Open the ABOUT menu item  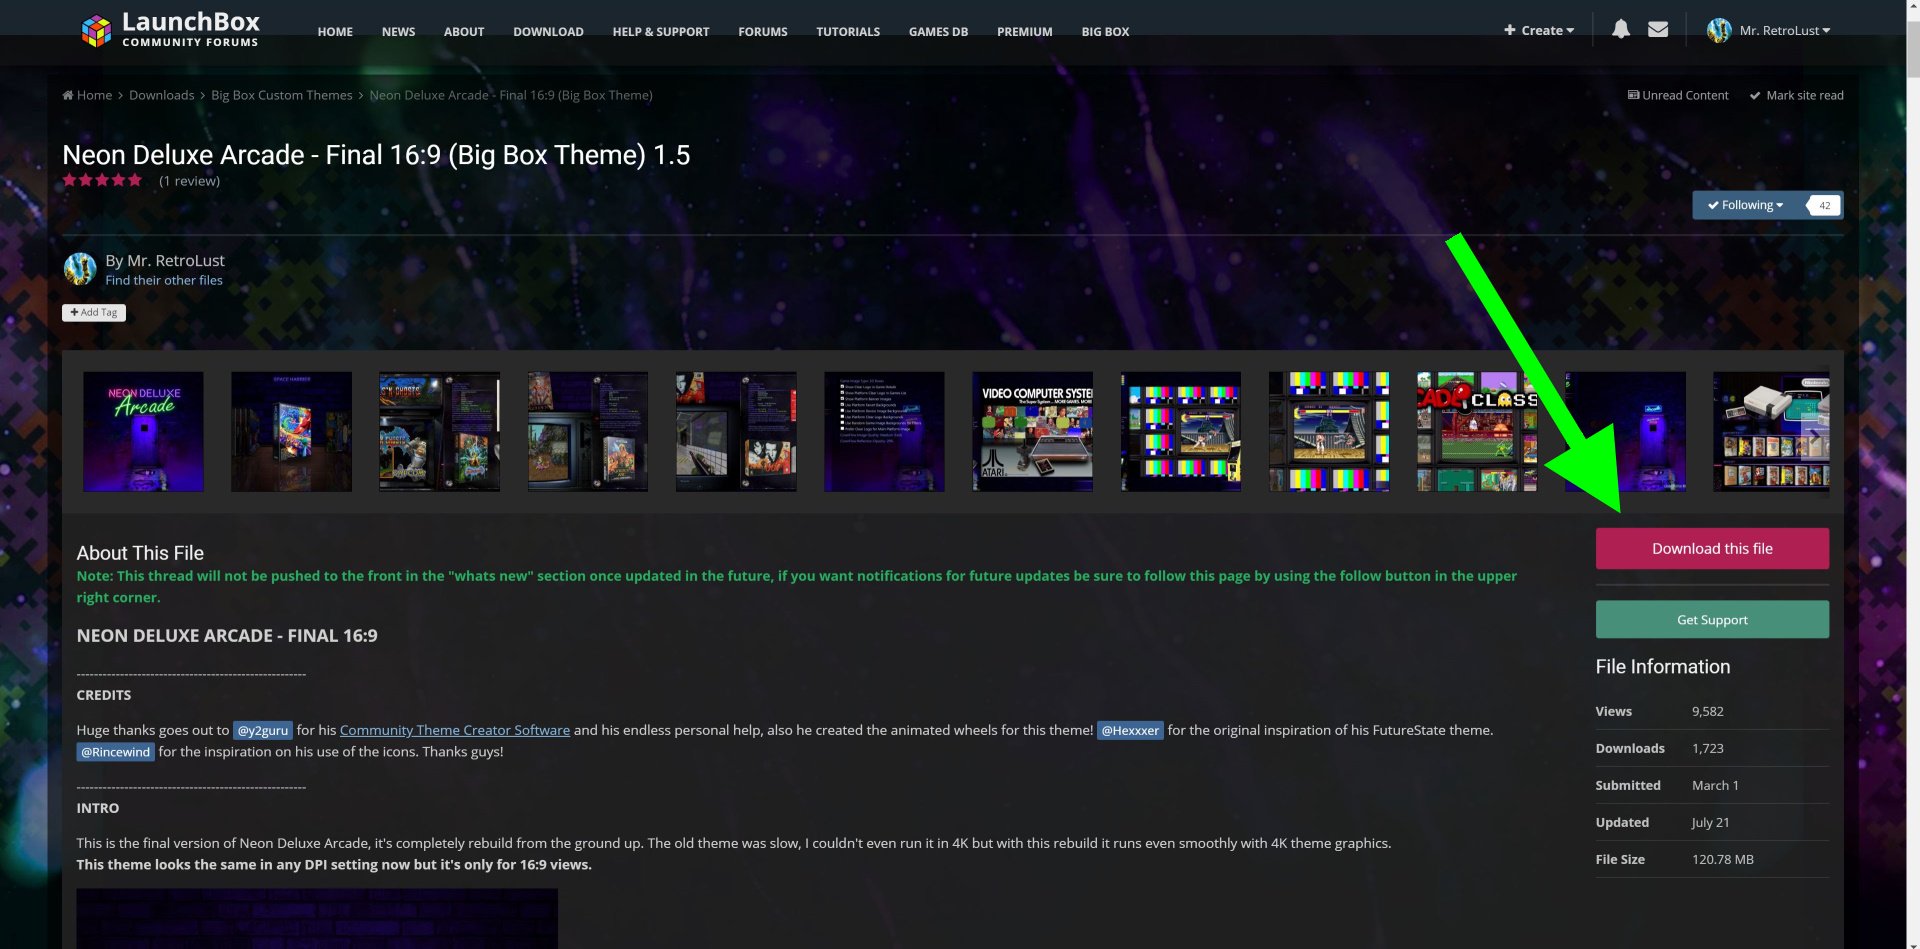464,32
